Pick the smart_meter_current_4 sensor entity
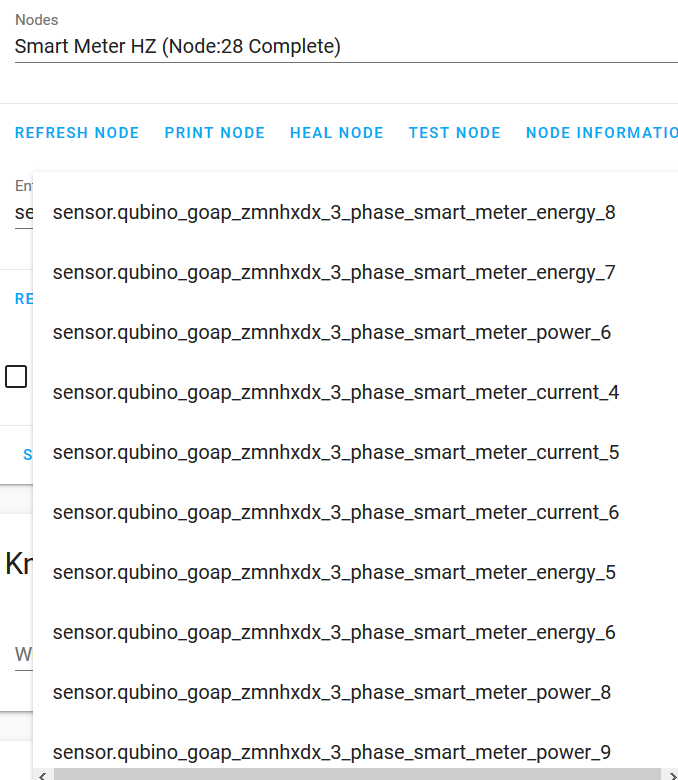This screenshot has height=780, width=678. [336, 392]
